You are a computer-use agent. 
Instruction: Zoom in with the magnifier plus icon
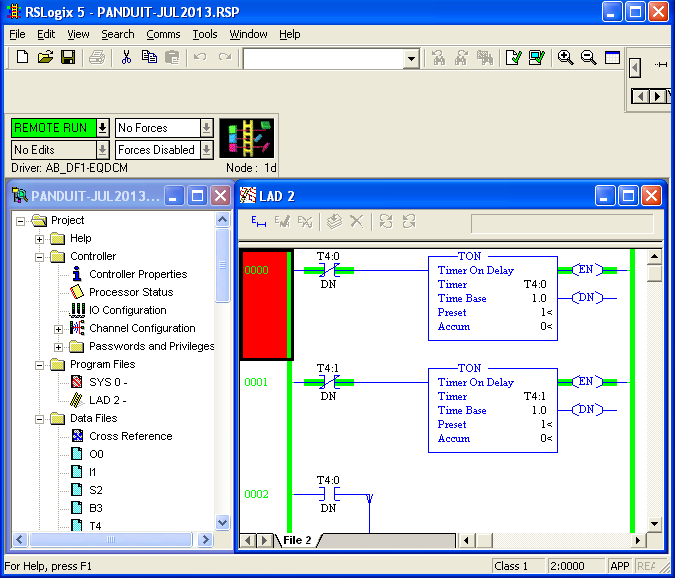[x=565, y=57]
